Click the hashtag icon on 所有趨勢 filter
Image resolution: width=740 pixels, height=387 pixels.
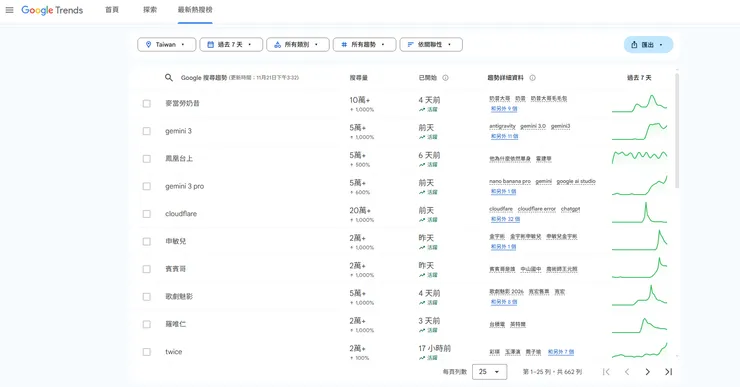pos(344,44)
